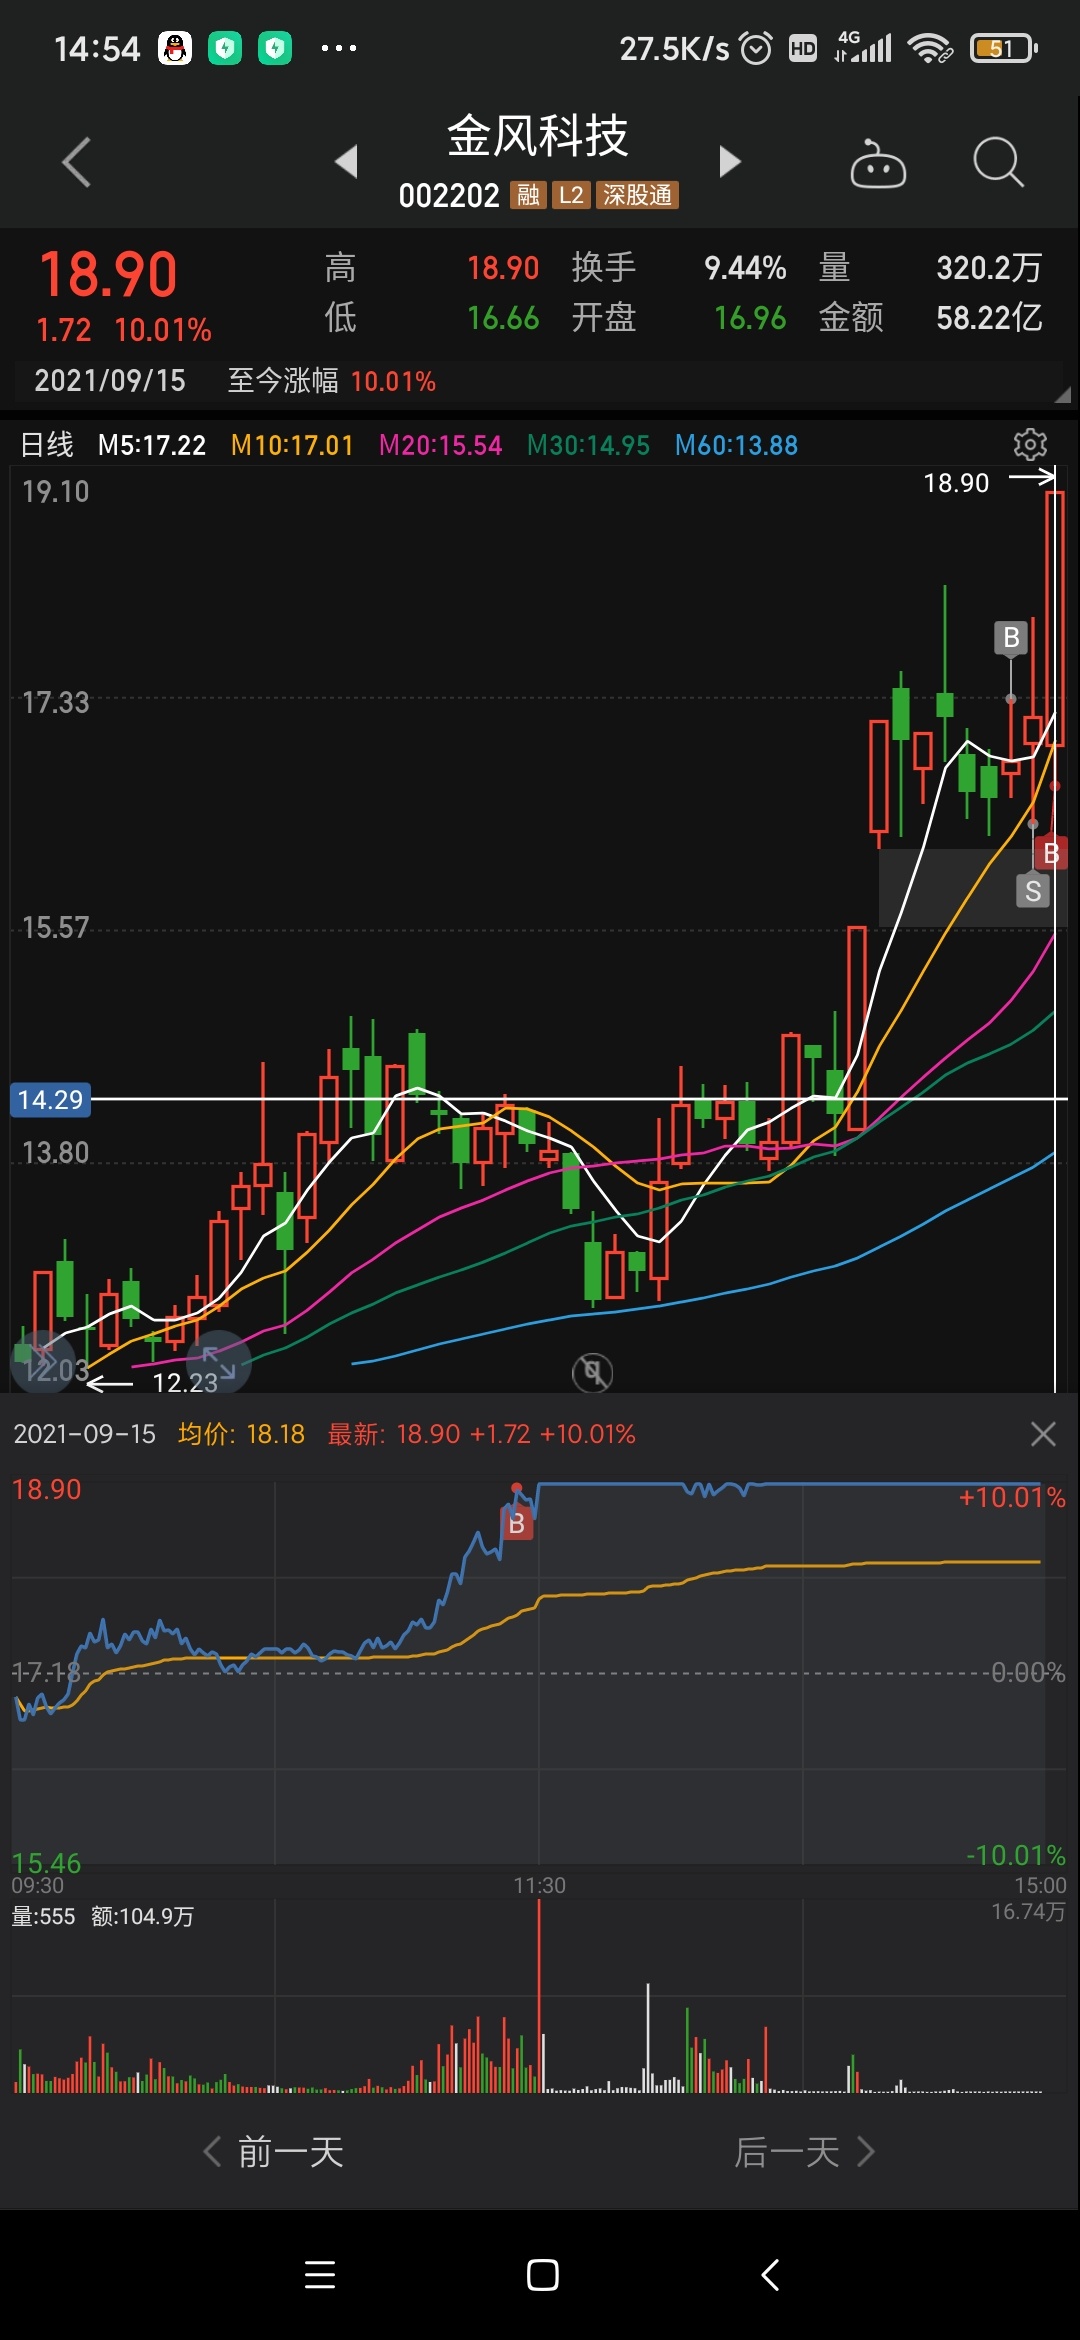Open the robot assistant icon

tap(877, 163)
